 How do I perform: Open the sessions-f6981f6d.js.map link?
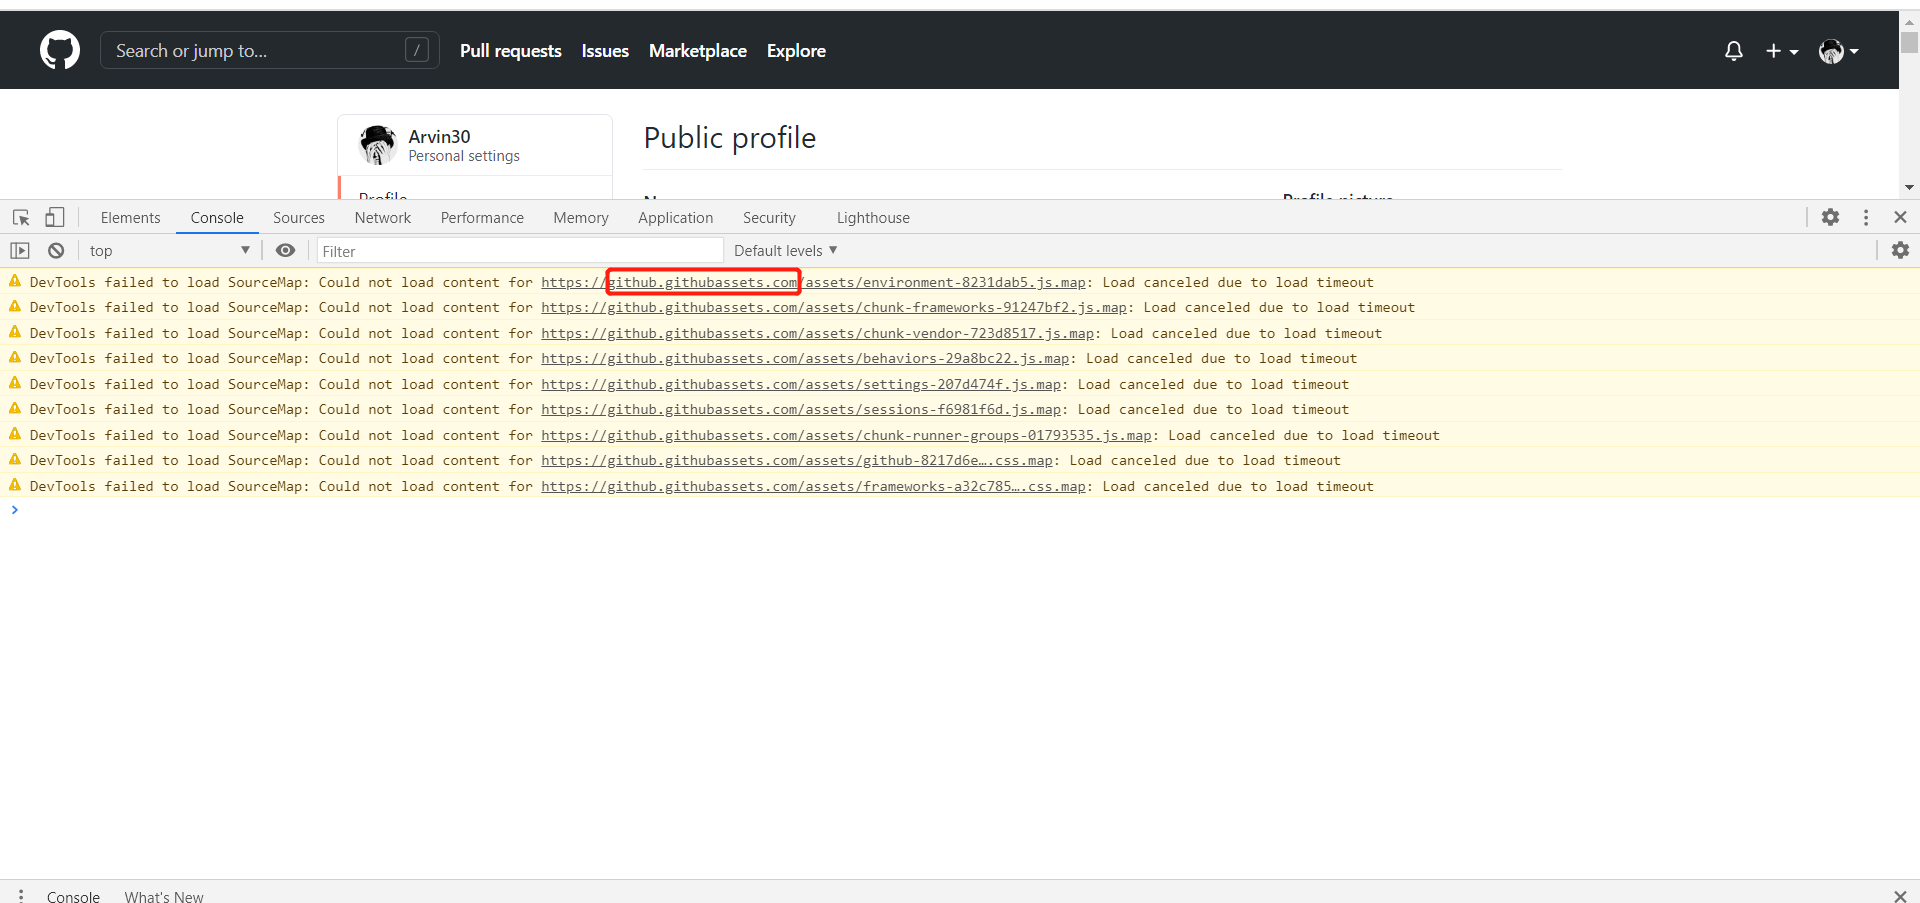click(801, 410)
